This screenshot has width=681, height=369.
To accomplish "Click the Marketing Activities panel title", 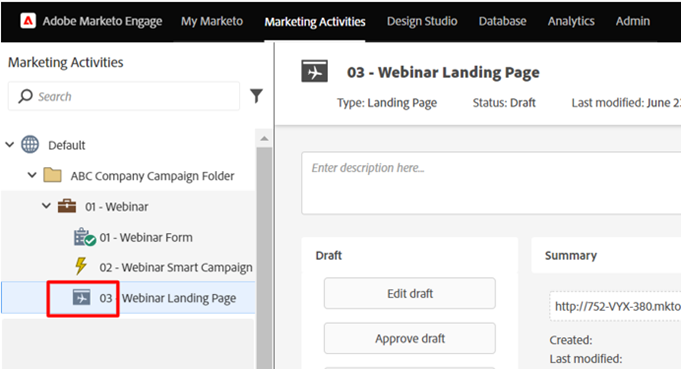I will (x=66, y=62).
